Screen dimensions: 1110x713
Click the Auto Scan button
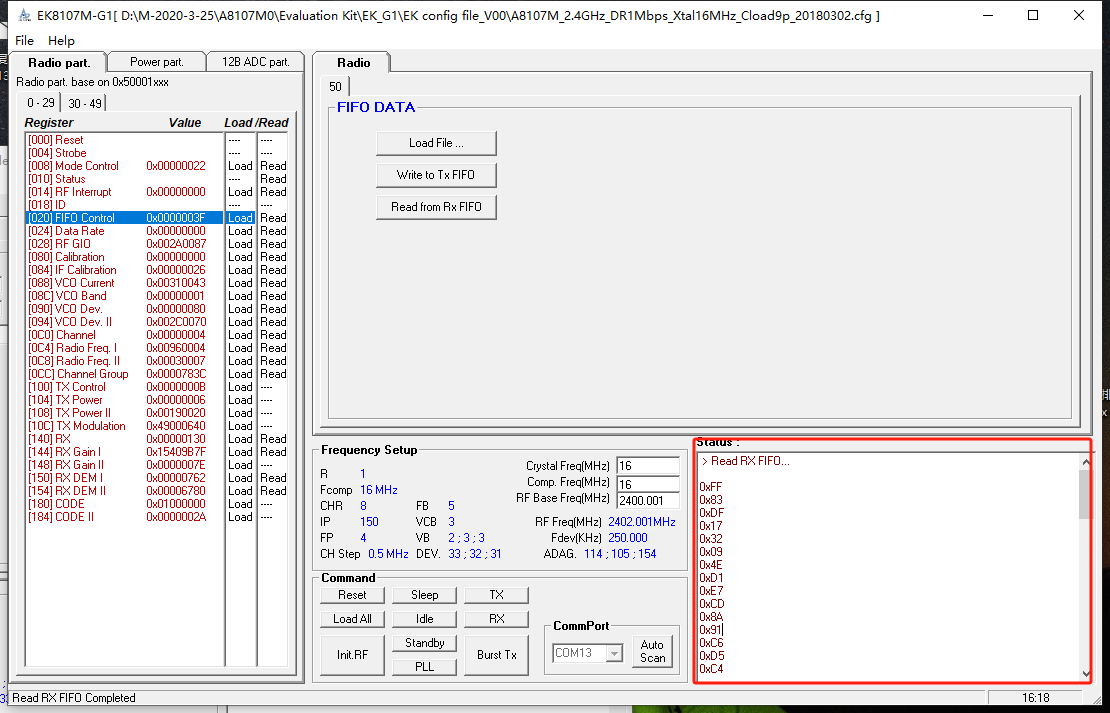652,651
